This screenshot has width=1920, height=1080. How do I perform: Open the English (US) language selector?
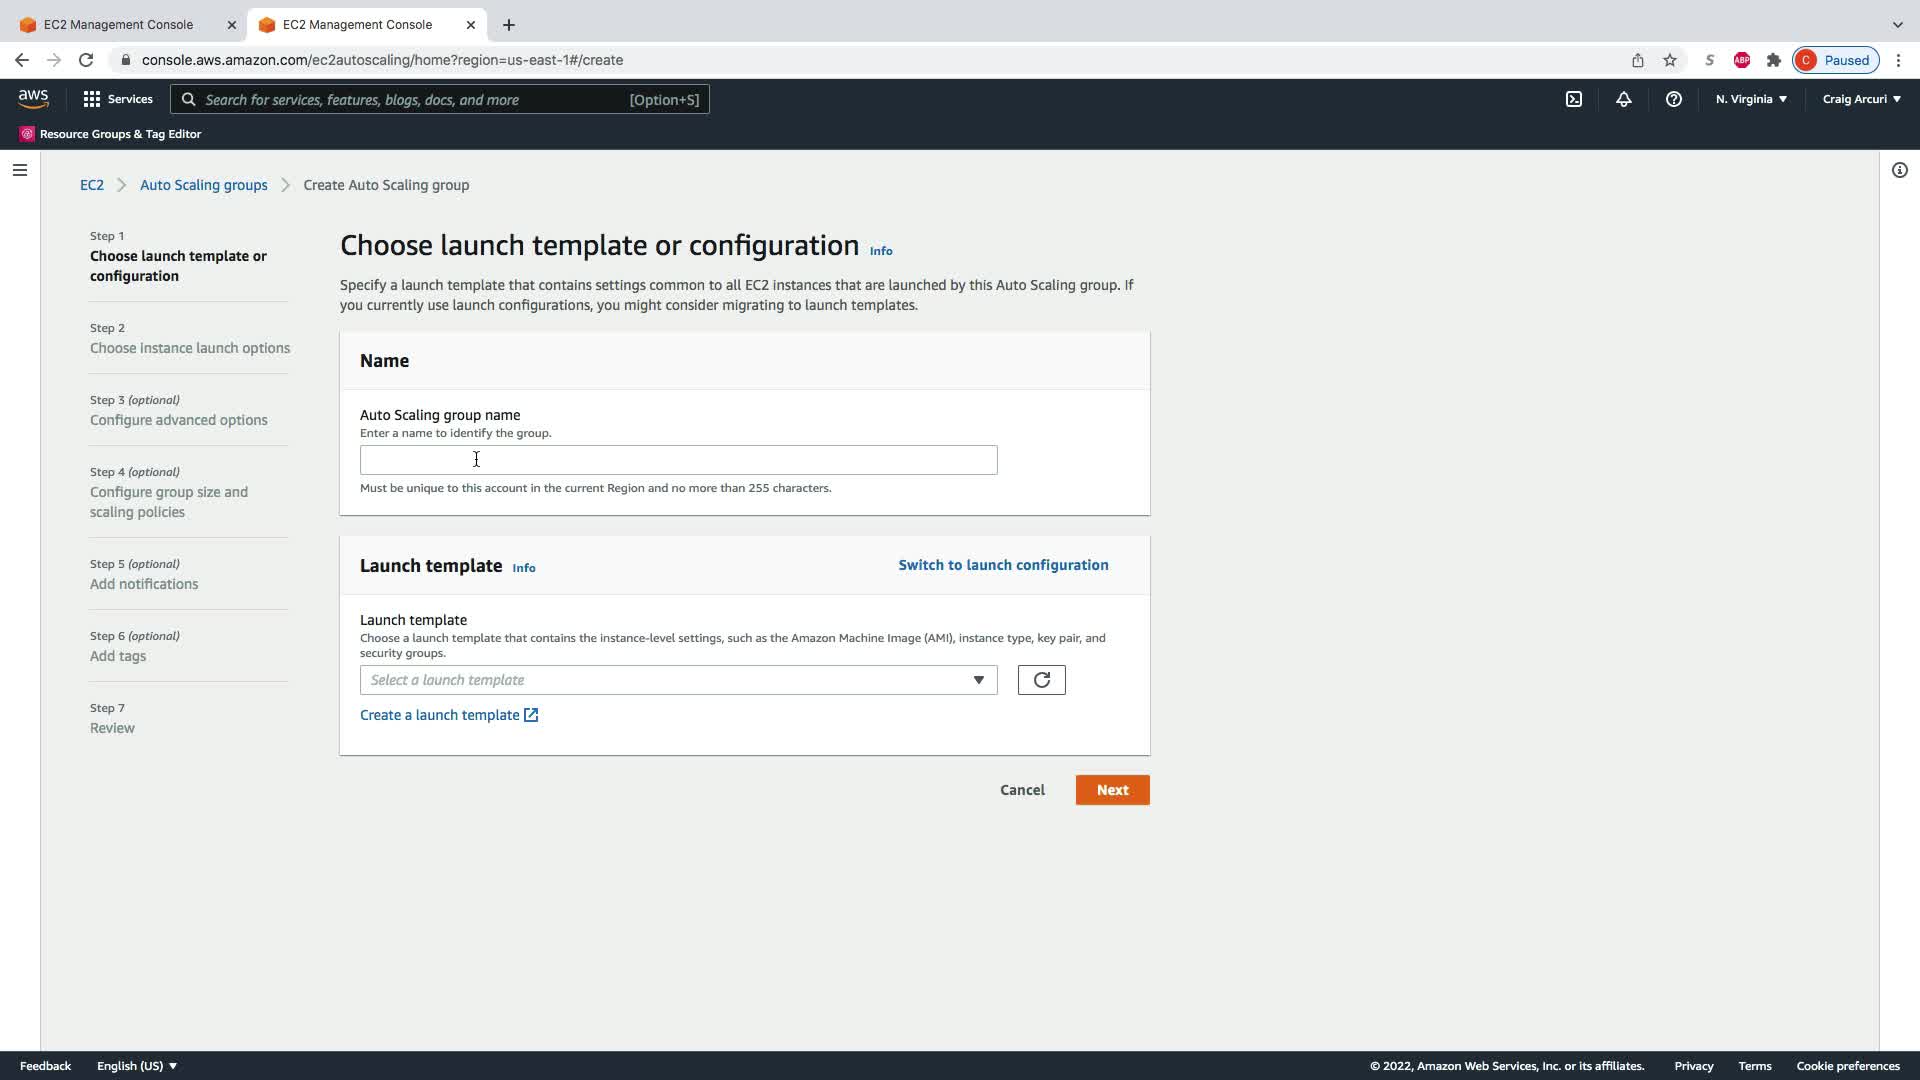(x=137, y=1066)
